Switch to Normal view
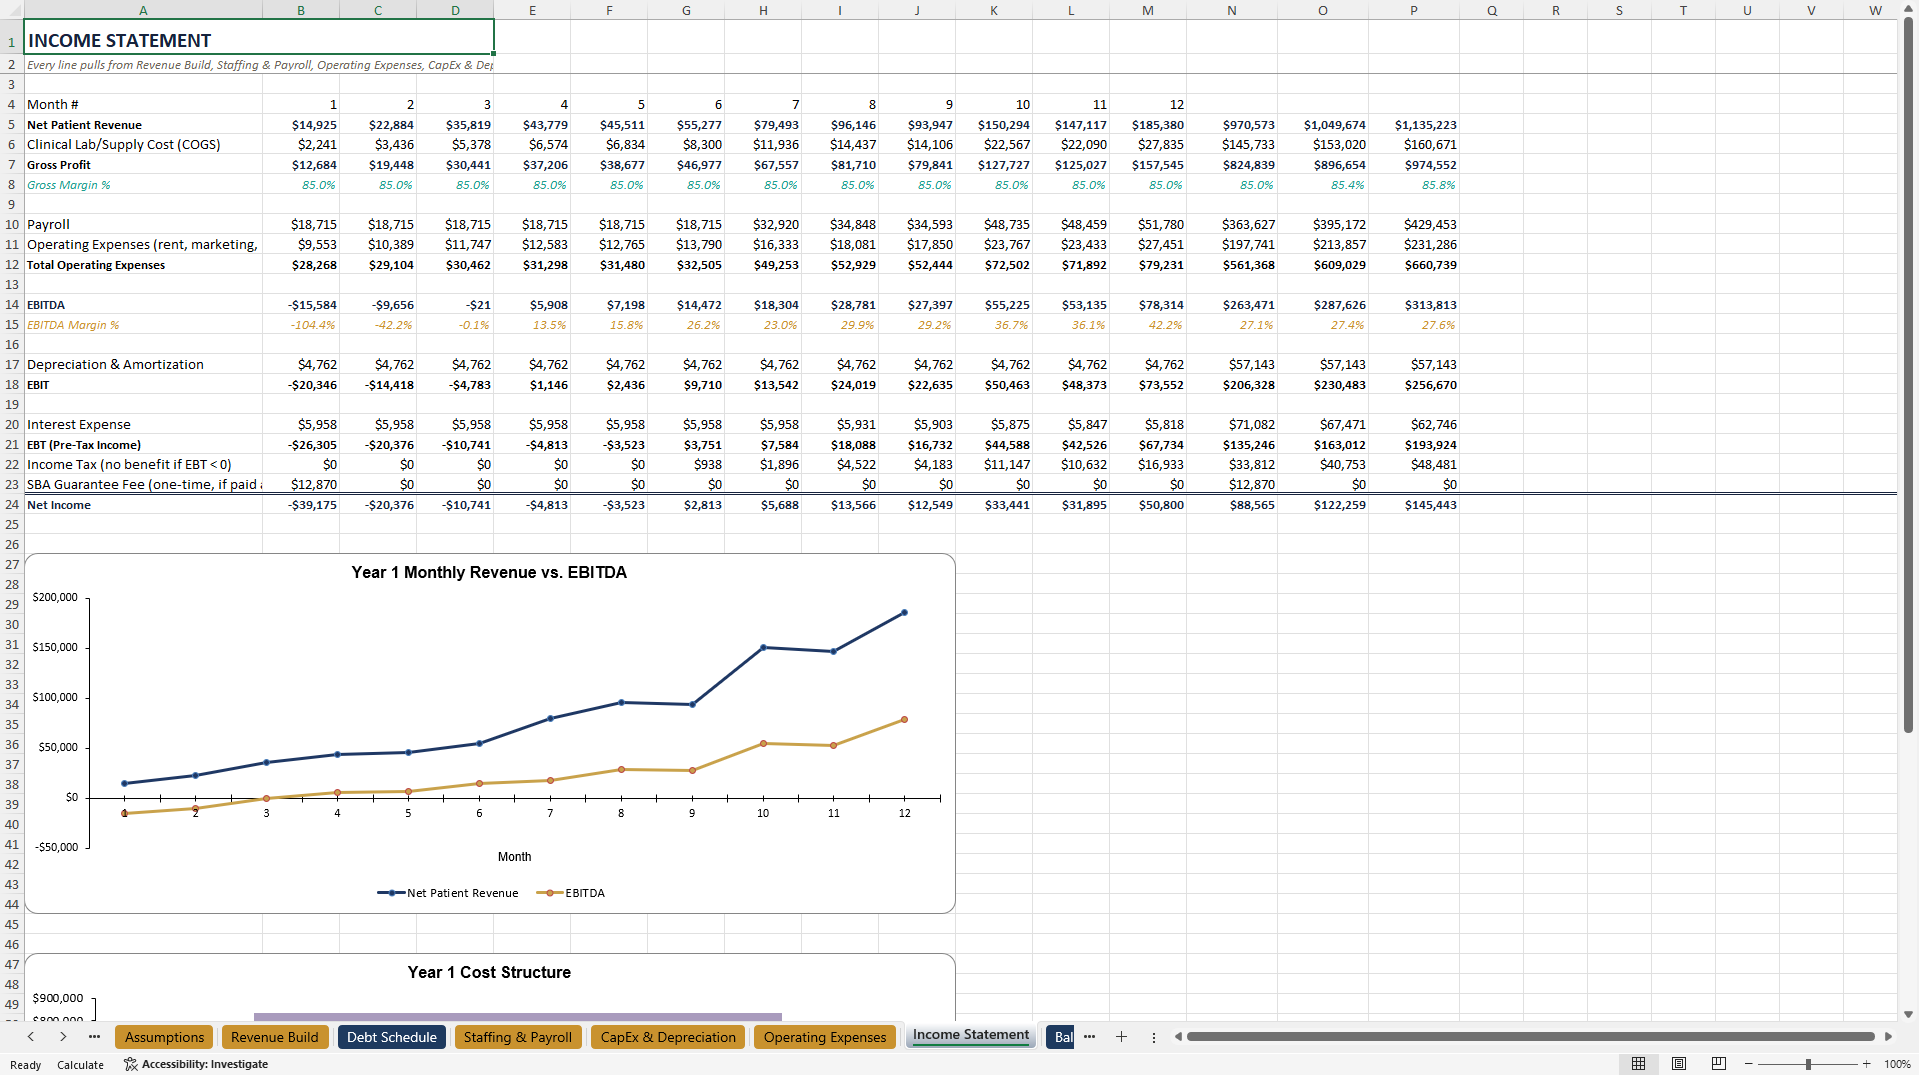1919x1075 pixels. click(x=1638, y=1064)
